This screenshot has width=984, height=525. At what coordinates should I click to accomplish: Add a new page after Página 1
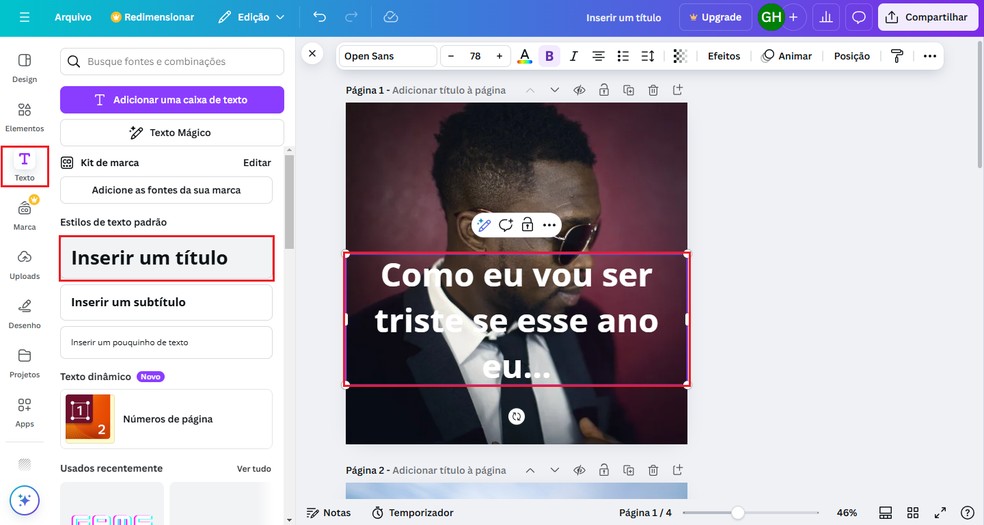678,90
